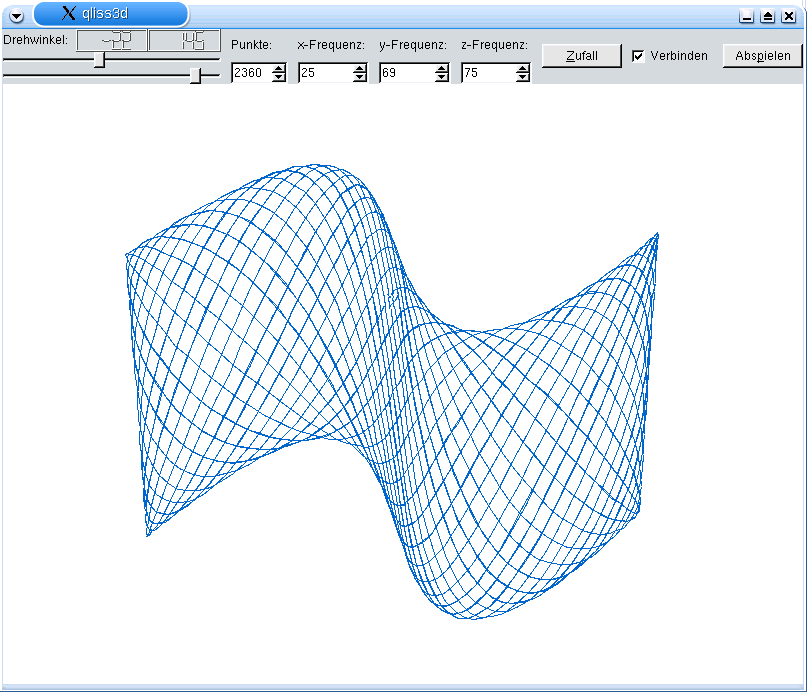Click the qliss3d title bar tab
This screenshot has height=692, width=807.
coord(110,14)
